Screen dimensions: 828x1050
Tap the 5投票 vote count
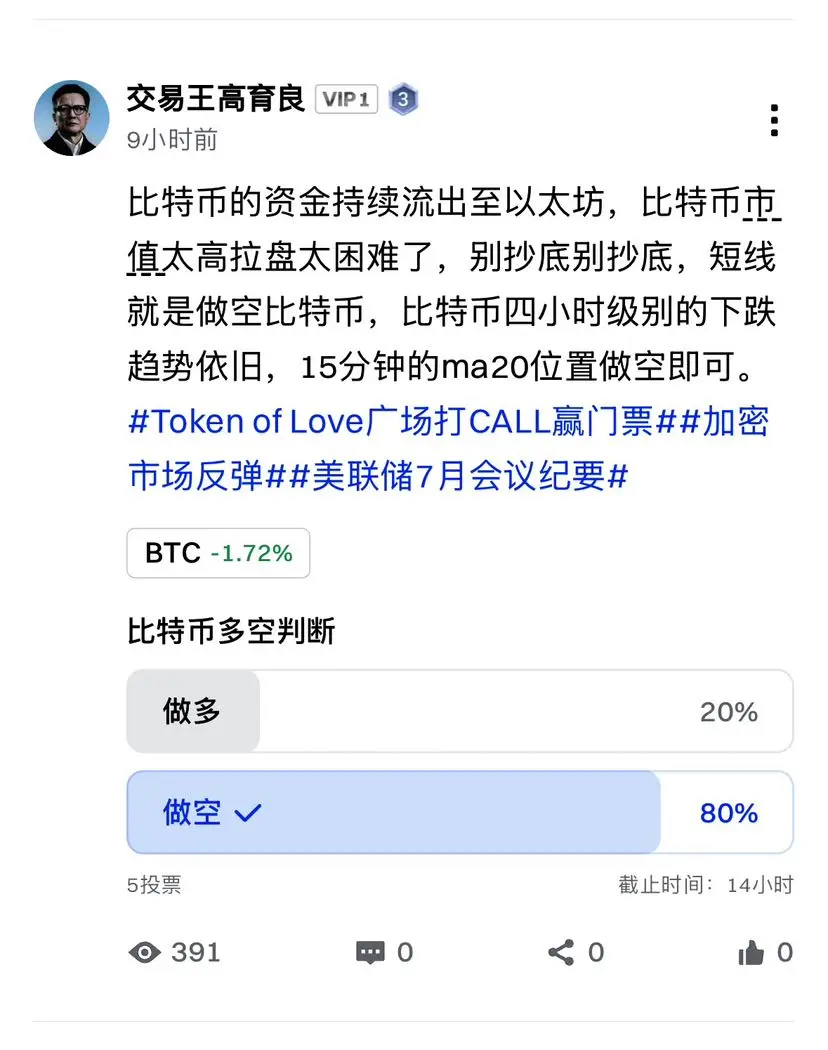(x=154, y=885)
